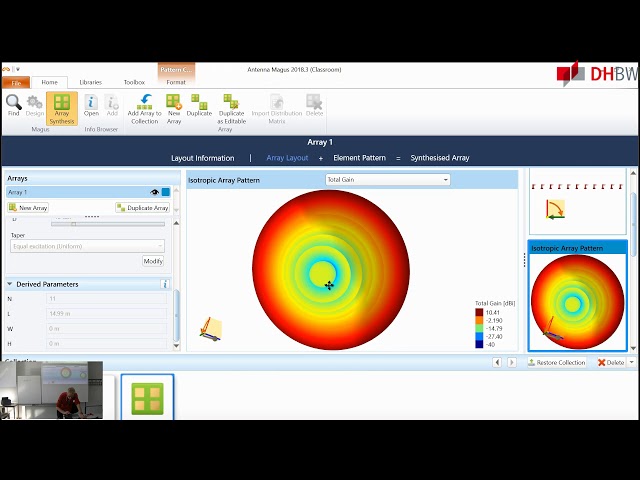Expand the Taper excitation dropdown
The width and height of the screenshot is (640, 480).
click(x=88, y=246)
